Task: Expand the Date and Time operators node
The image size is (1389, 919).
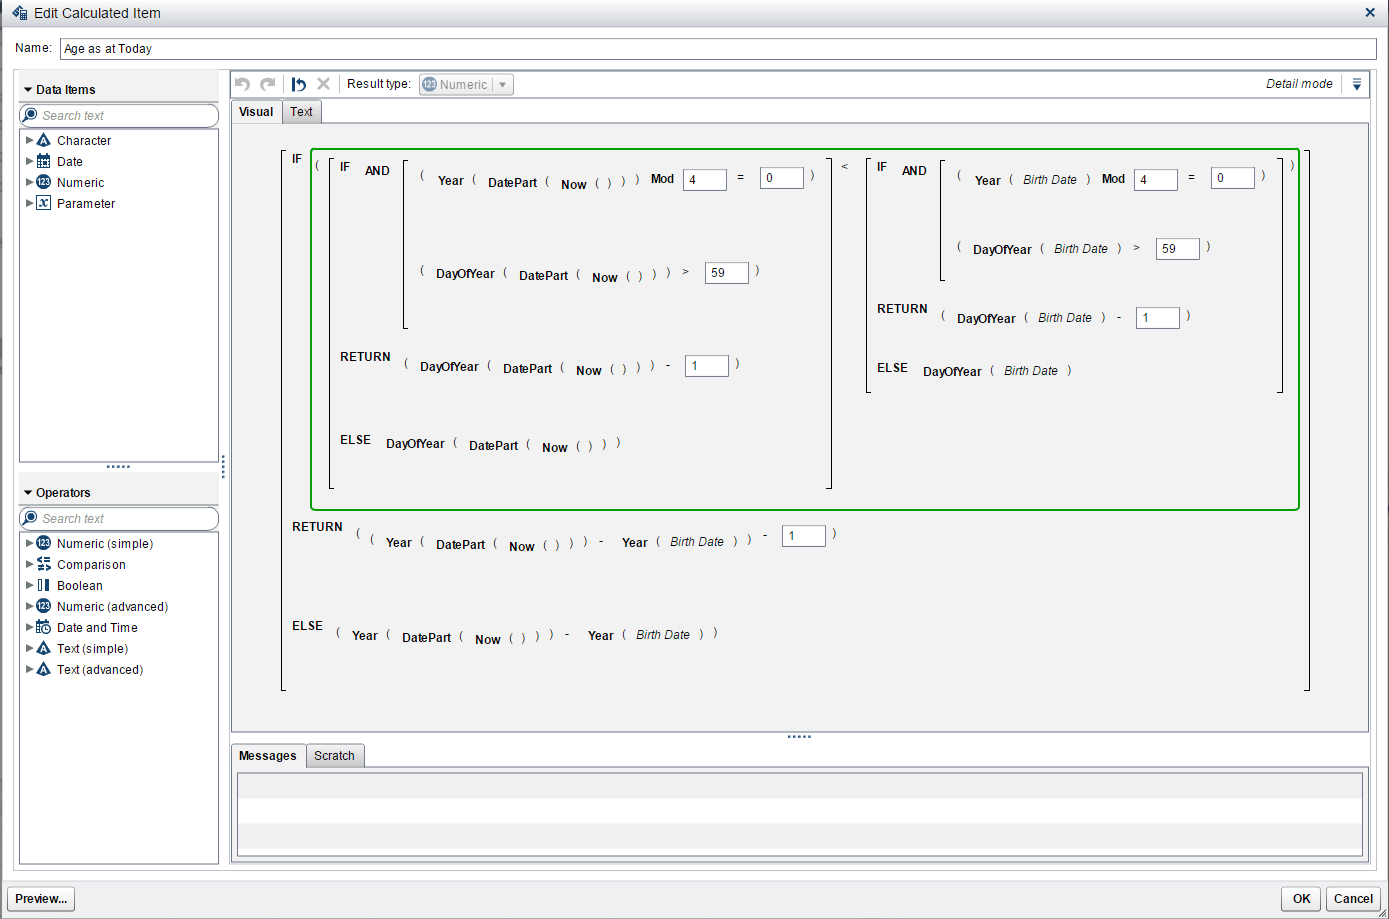Action: point(29,627)
